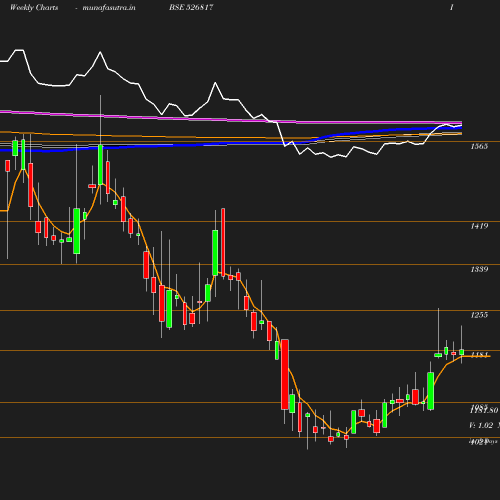500x500 pixels.
Task: Click the 1419 price level label
Action: click(479, 226)
